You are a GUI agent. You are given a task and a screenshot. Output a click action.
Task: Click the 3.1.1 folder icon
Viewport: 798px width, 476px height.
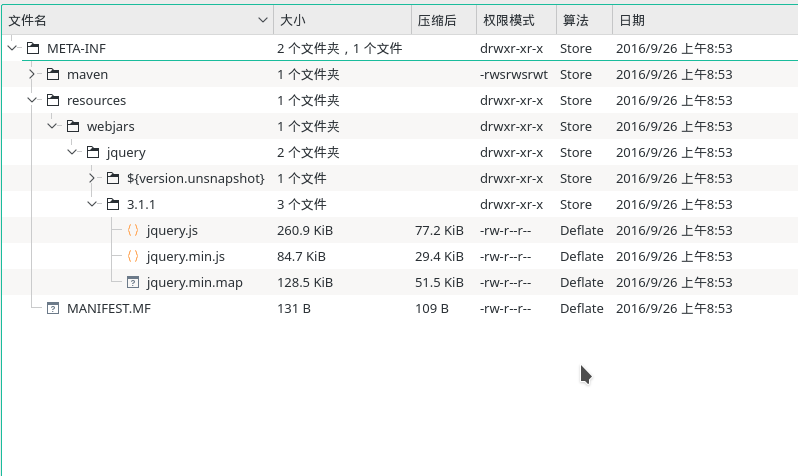point(113,204)
